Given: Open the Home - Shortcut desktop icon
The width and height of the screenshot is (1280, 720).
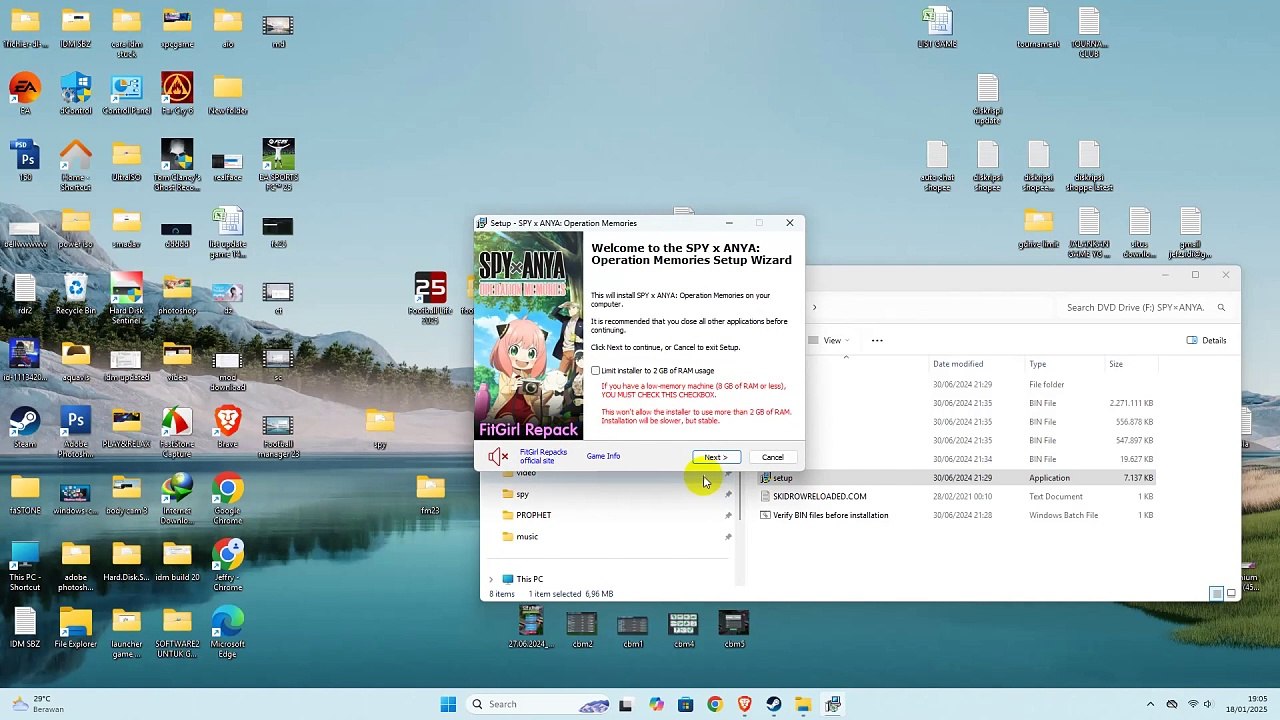Looking at the screenshot, I should click(76, 165).
